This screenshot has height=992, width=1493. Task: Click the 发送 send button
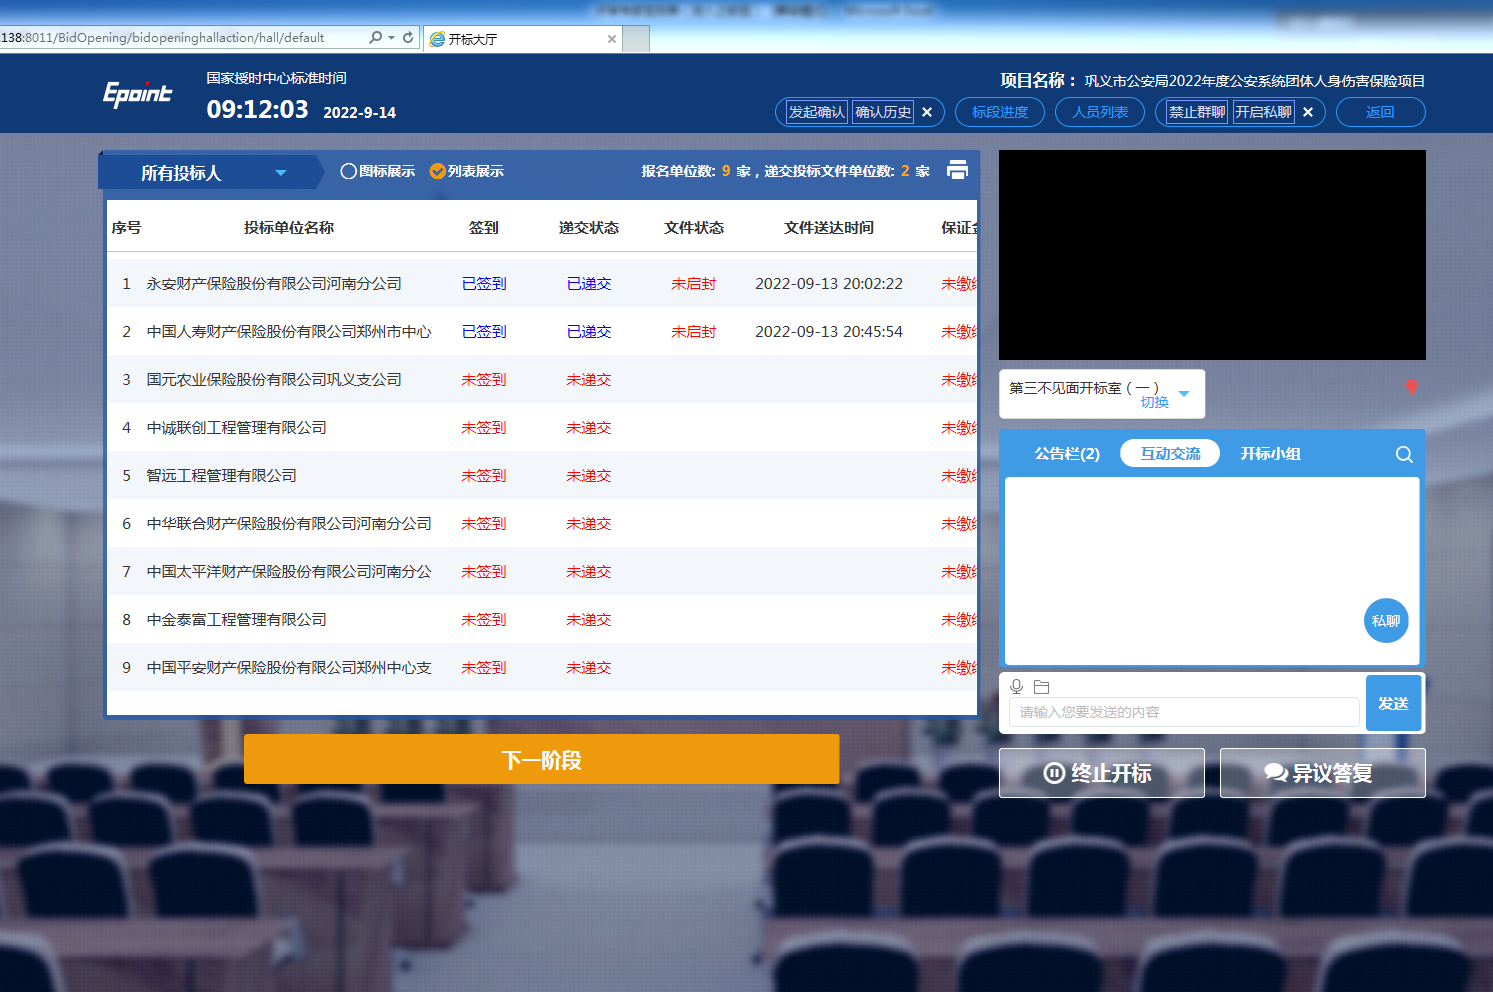[x=1393, y=703]
